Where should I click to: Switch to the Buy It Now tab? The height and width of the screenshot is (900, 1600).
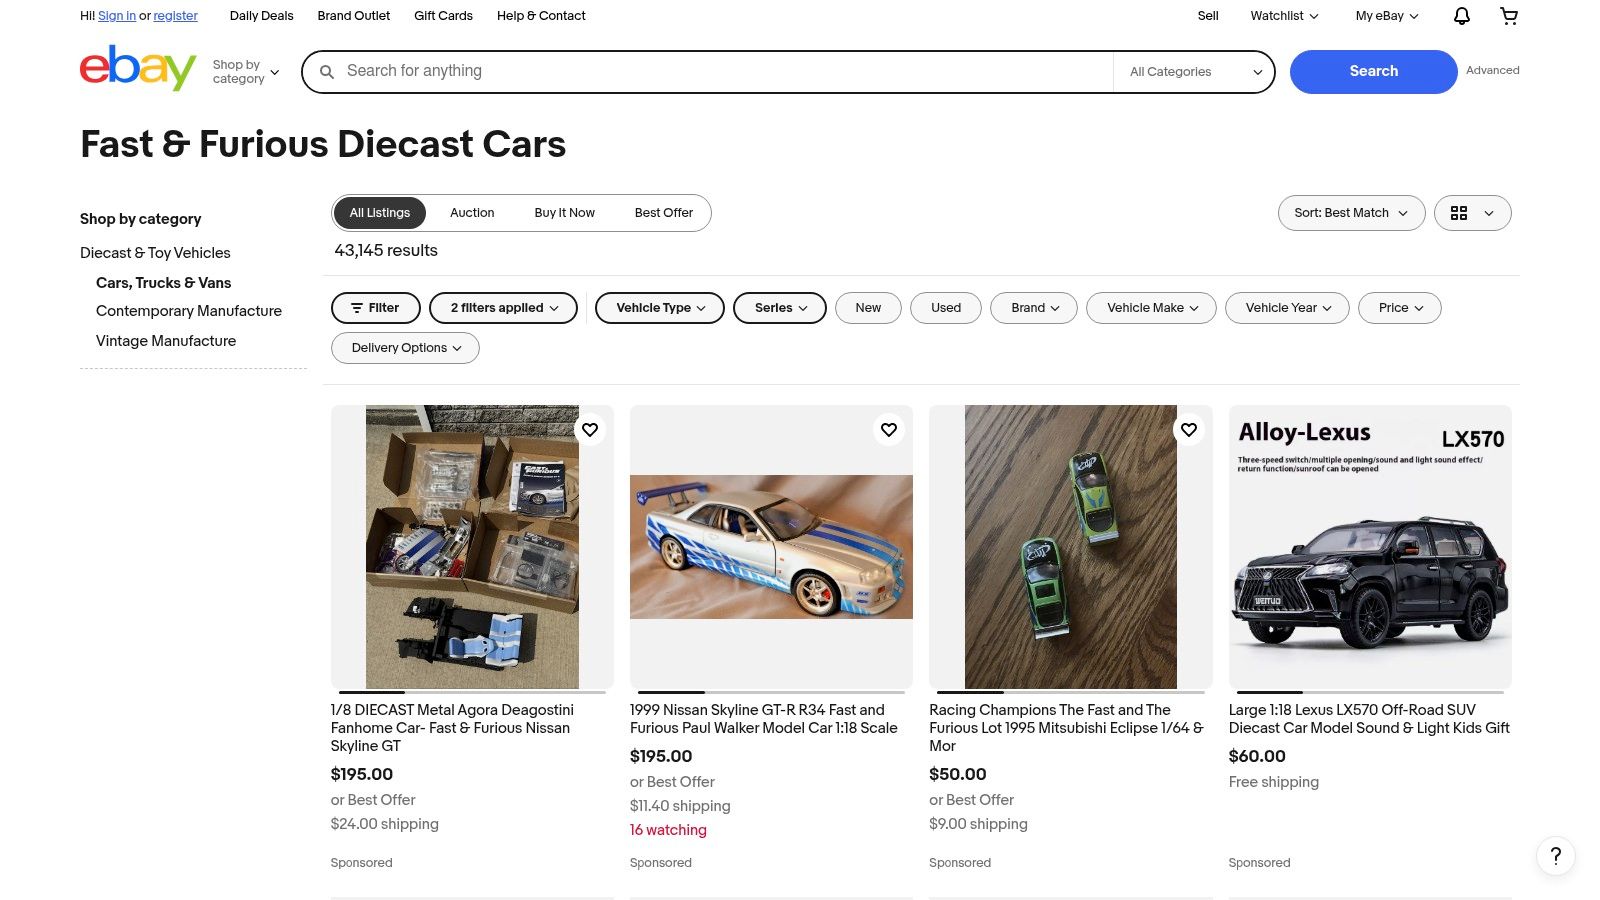564,213
